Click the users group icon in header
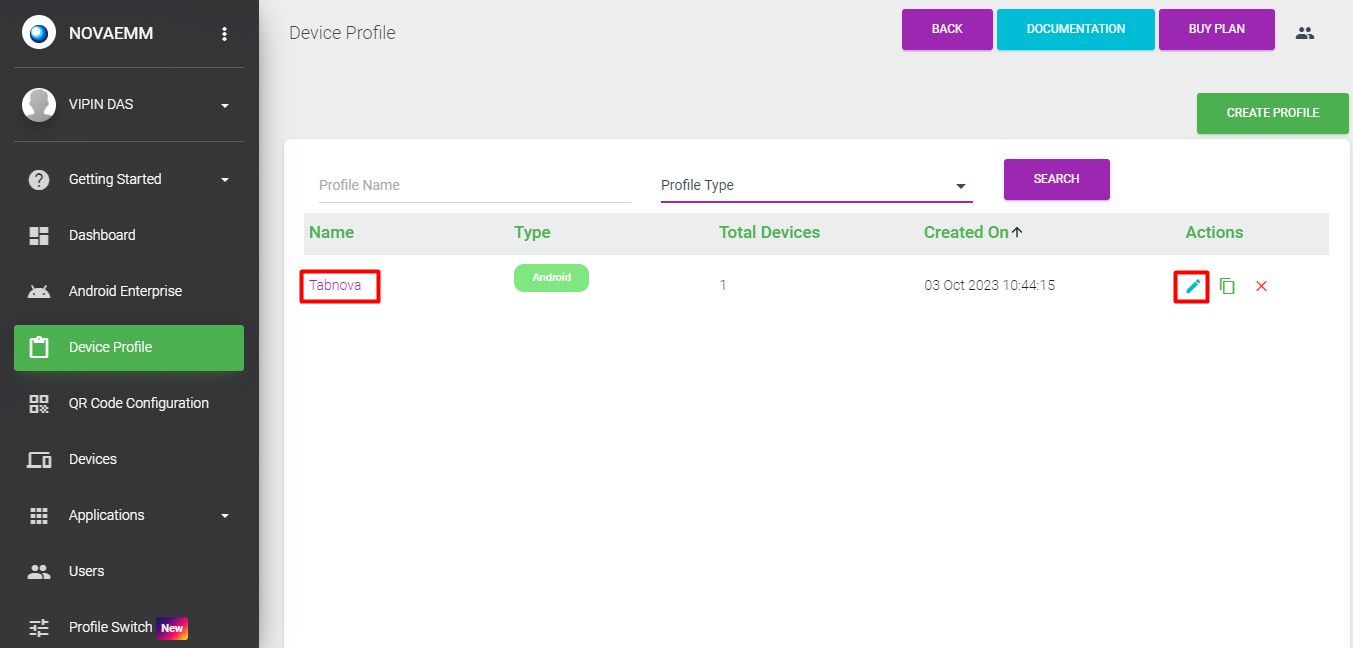Viewport: 1353px width, 648px height. pos(1304,33)
